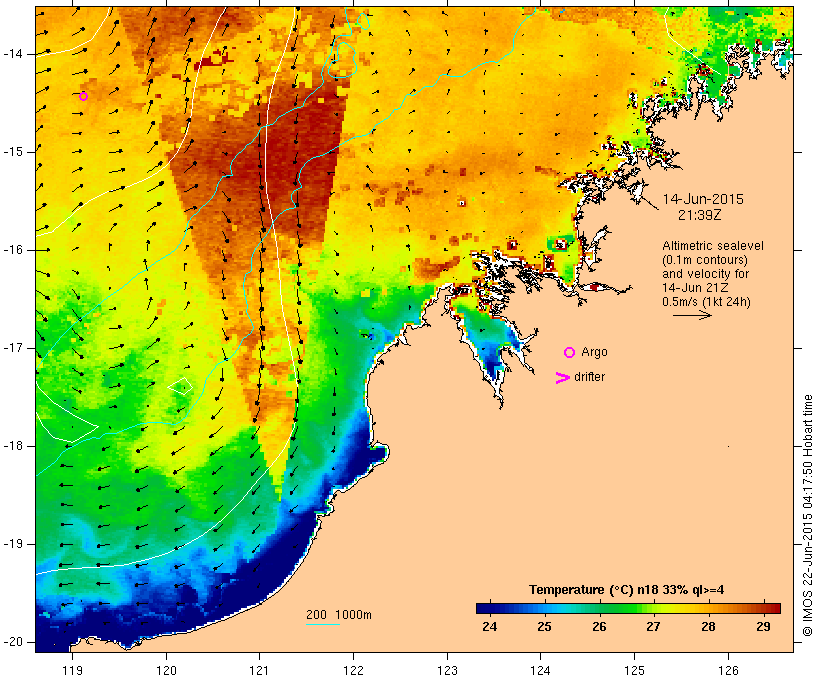Click the longitude label '119'
This screenshot has width=820, height=680.
(x=72, y=670)
